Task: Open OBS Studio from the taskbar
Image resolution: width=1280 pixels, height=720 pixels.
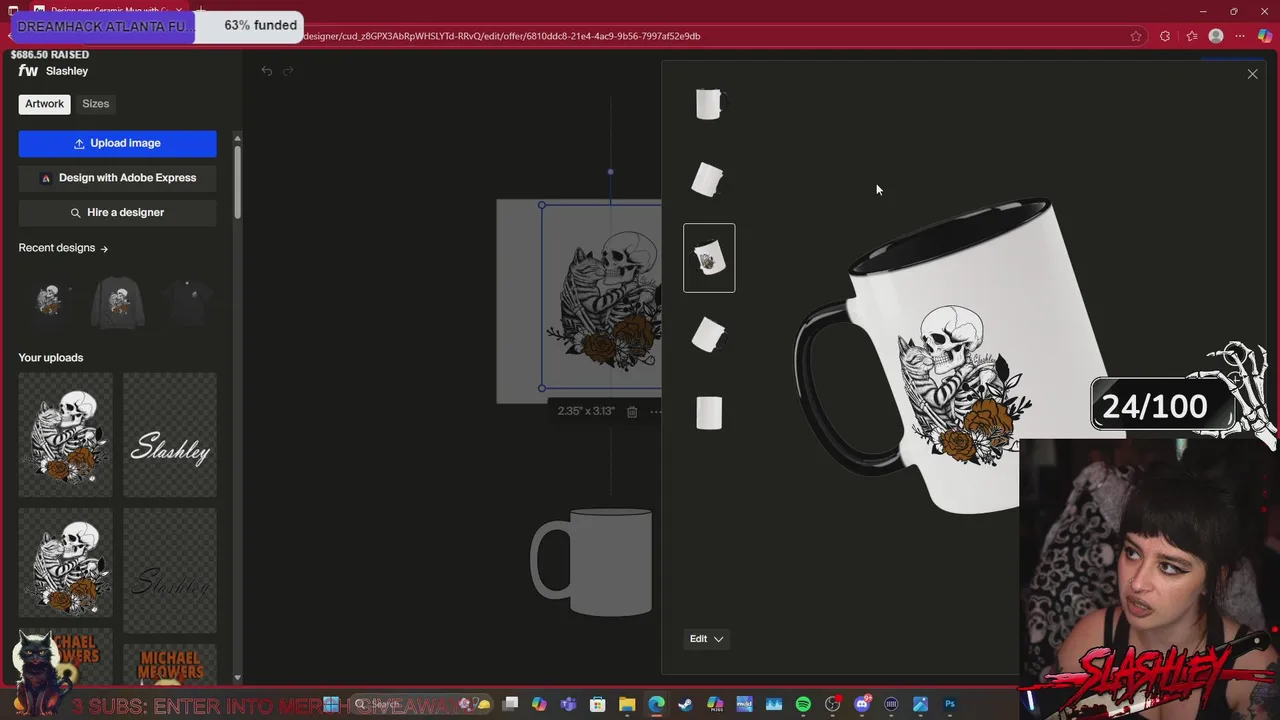Action: tap(832, 704)
